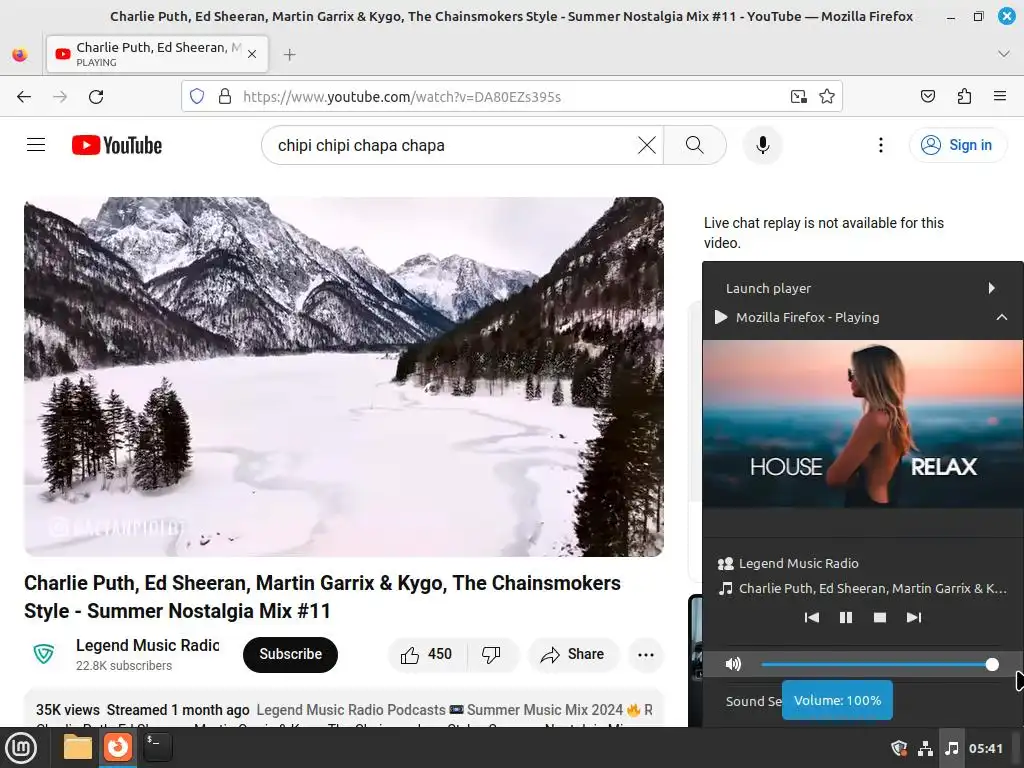Open YouTube settings three-dot menu
Screen dimensions: 1024x768
(x=880, y=145)
